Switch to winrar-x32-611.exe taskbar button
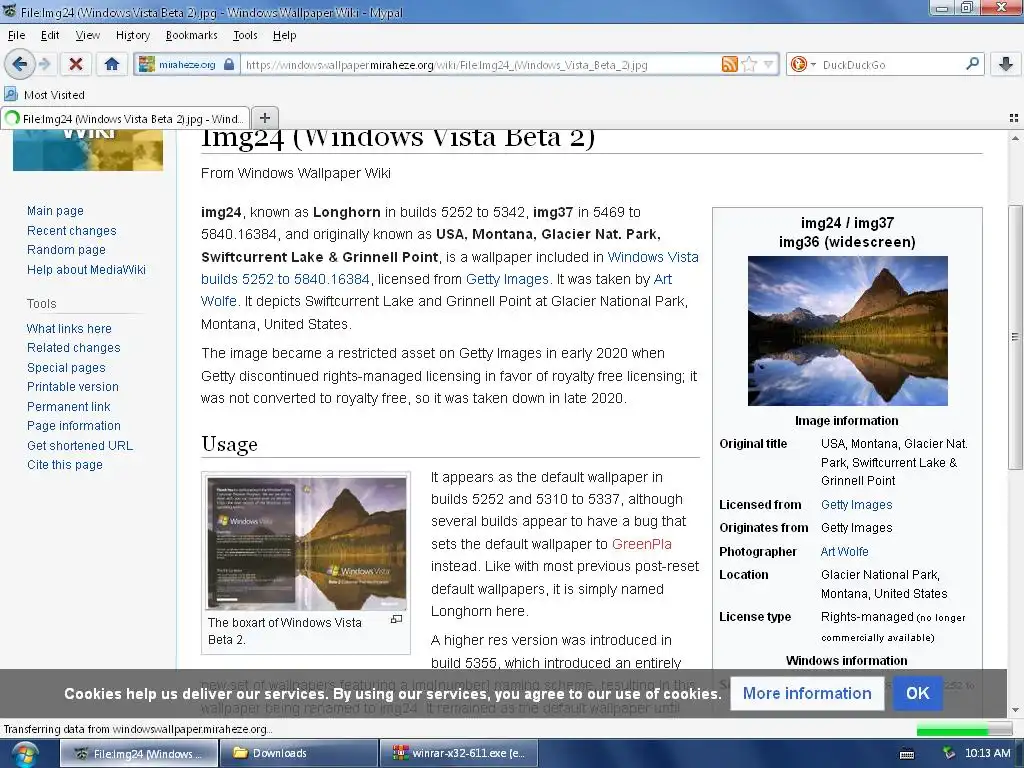The width and height of the screenshot is (1024, 768). tap(460, 753)
